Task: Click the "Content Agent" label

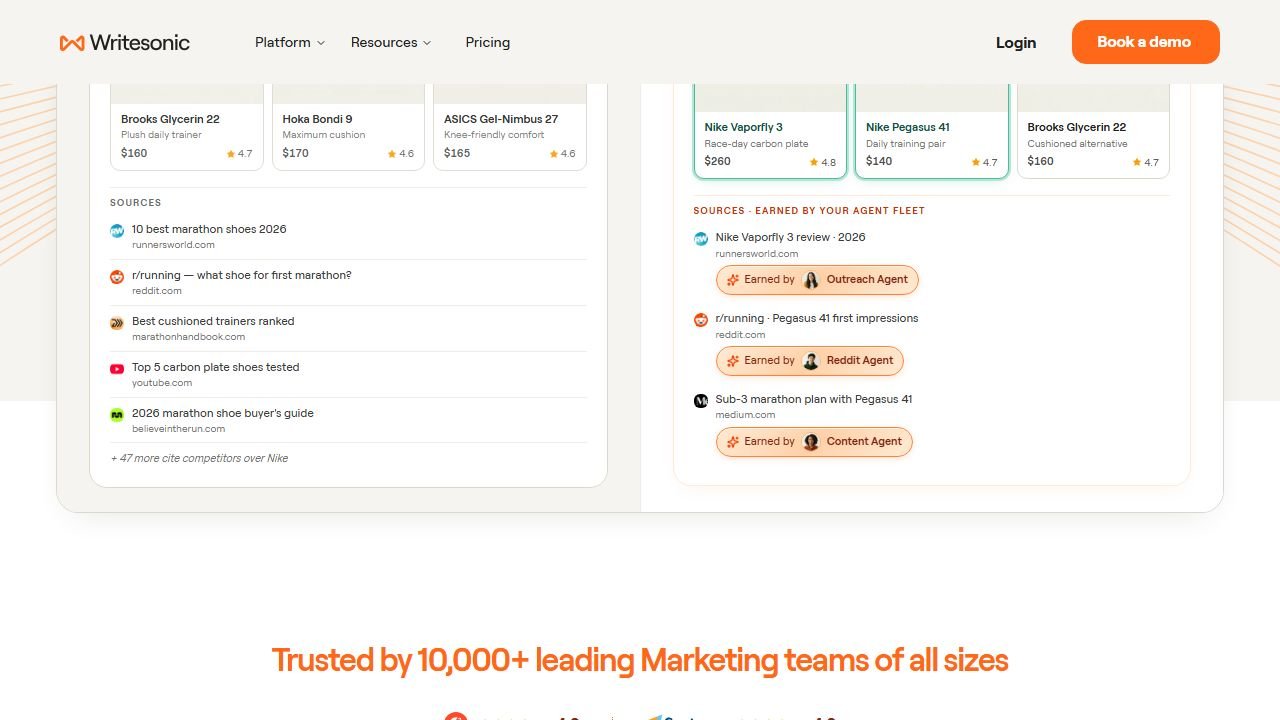Action: pyautogui.click(x=864, y=442)
